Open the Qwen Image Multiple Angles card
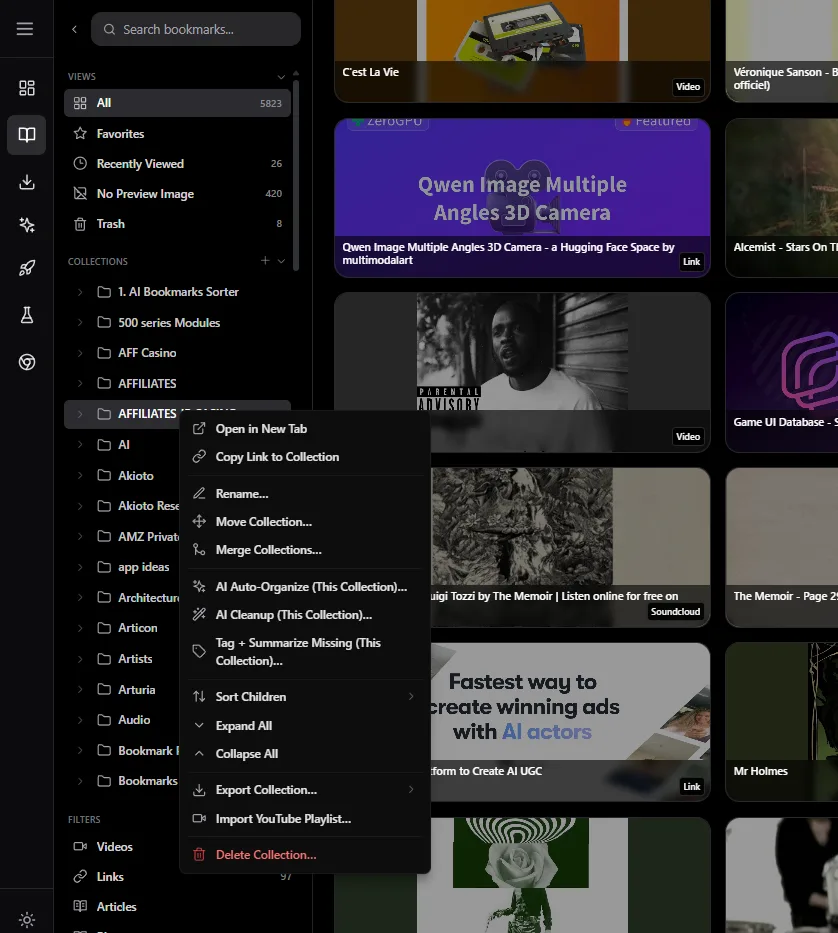The image size is (838, 933). [522, 198]
